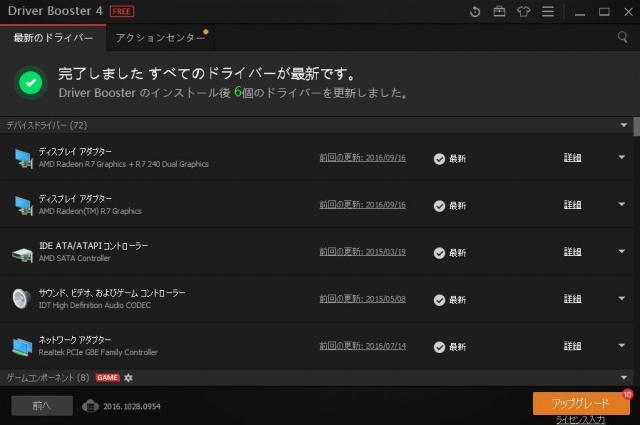This screenshot has height=425, width=640.
Task: Click the FREE edition badge
Action: tap(122, 11)
